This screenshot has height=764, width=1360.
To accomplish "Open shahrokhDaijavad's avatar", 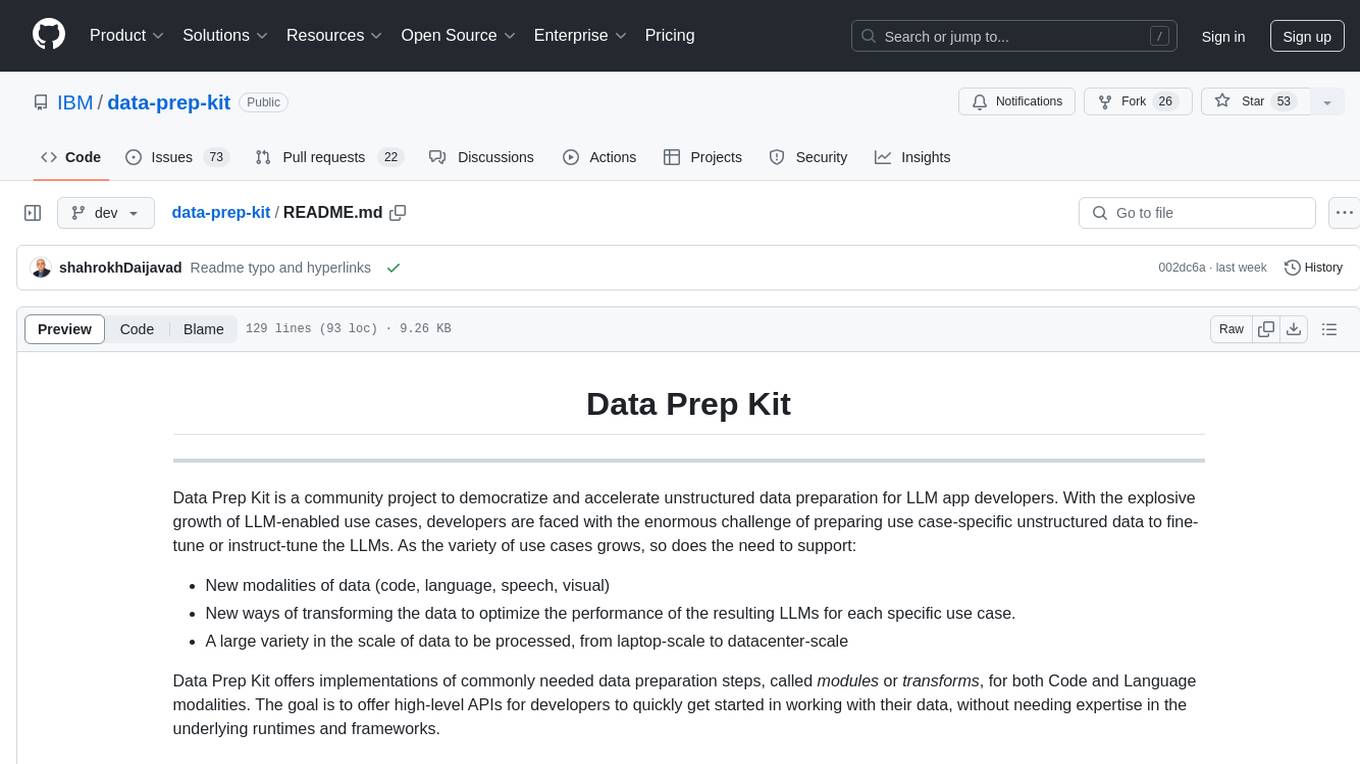I will tap(41, 268).
